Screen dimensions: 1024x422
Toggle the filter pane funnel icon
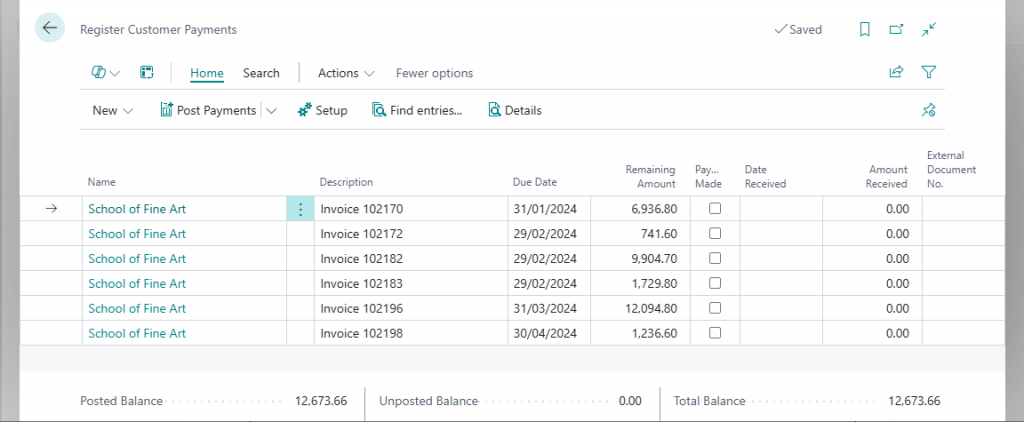tap(929, 72)
